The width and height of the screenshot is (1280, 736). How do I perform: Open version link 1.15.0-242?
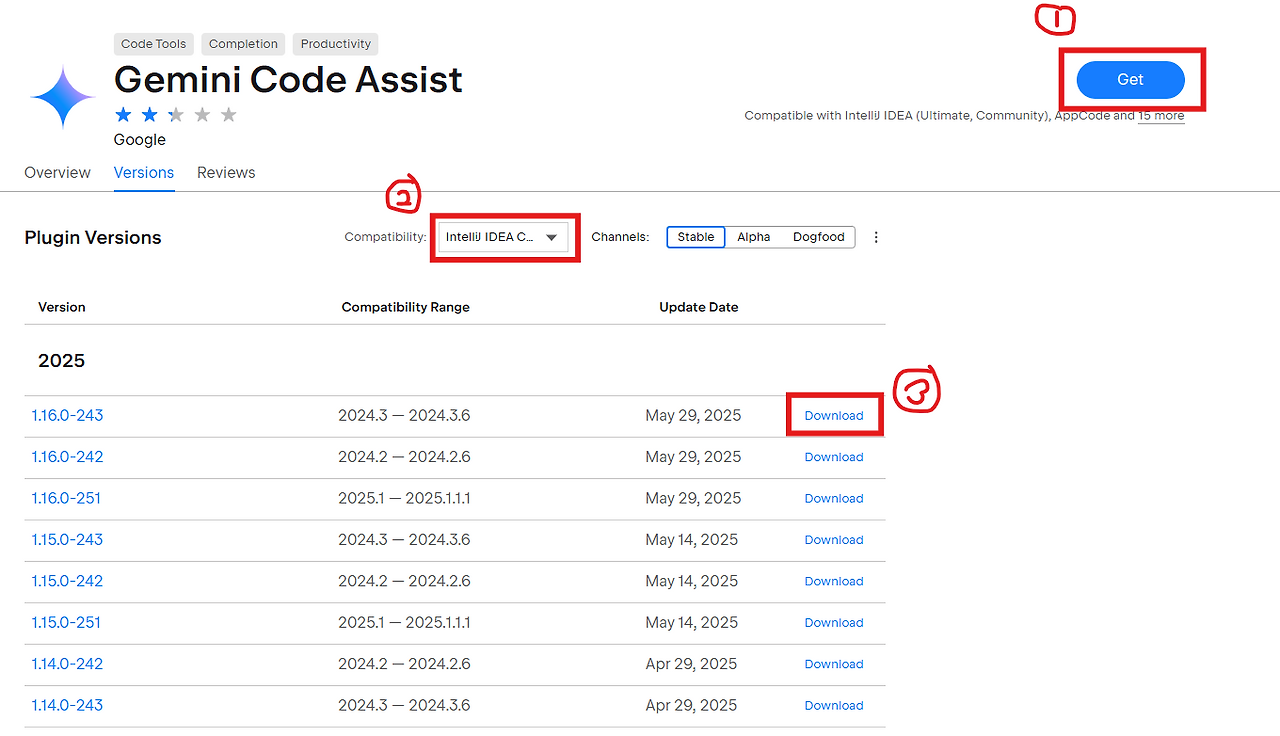tap(67, 581)
